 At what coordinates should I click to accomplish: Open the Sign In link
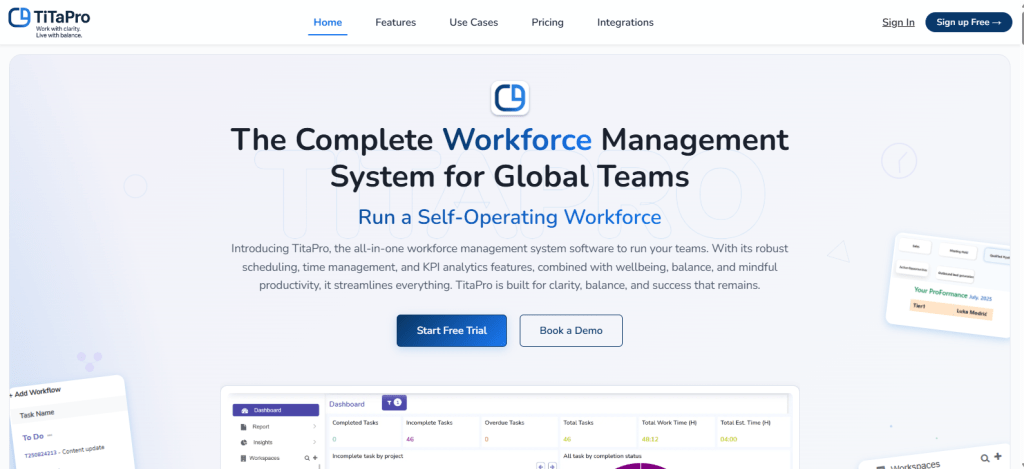(x=898, y=23)
